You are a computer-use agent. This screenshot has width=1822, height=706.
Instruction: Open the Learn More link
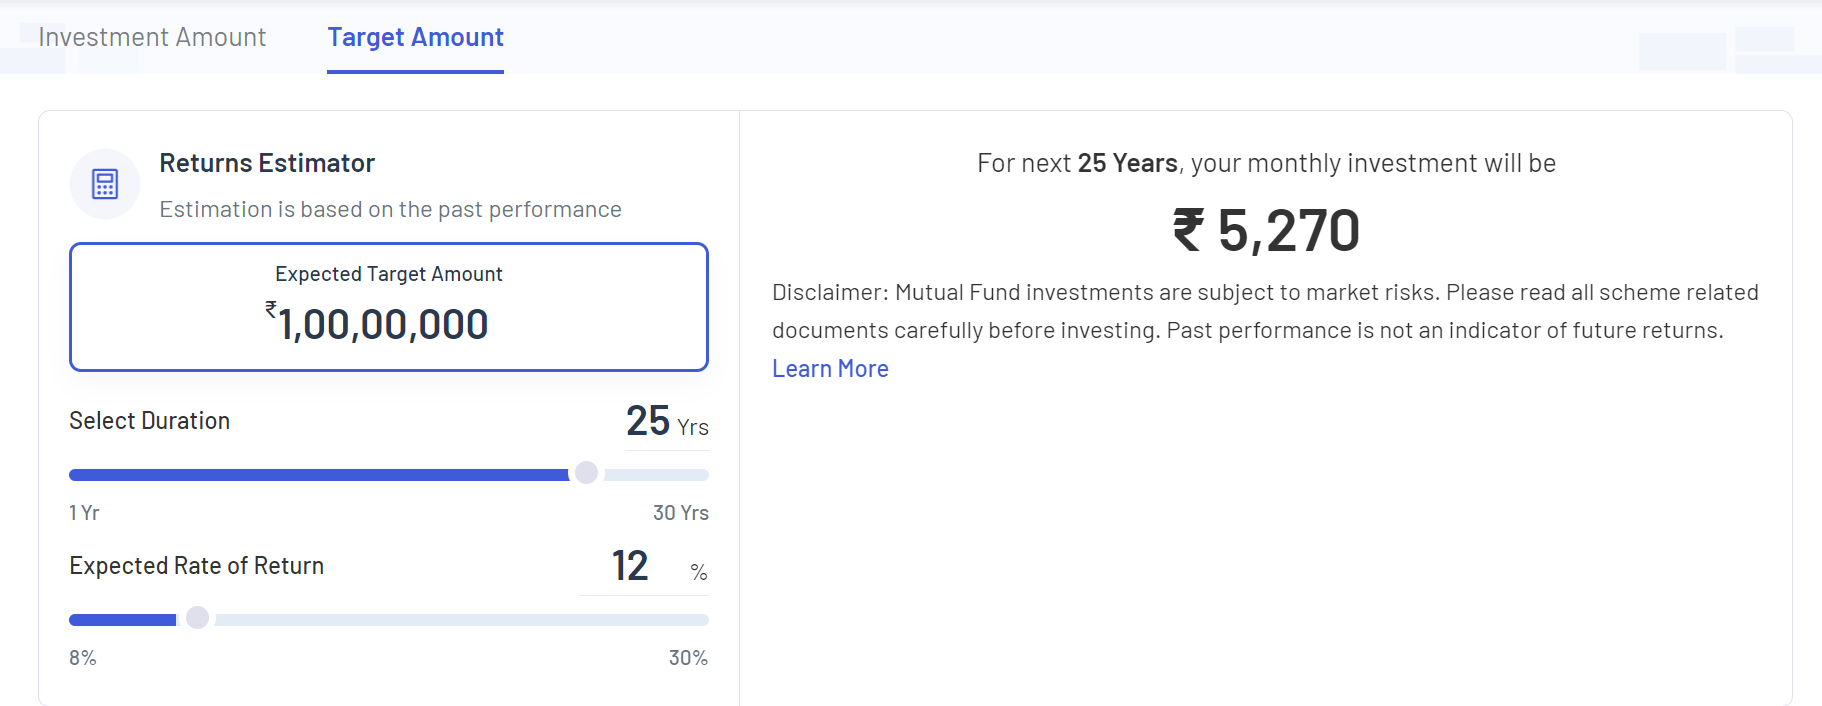tap(830, 369)
